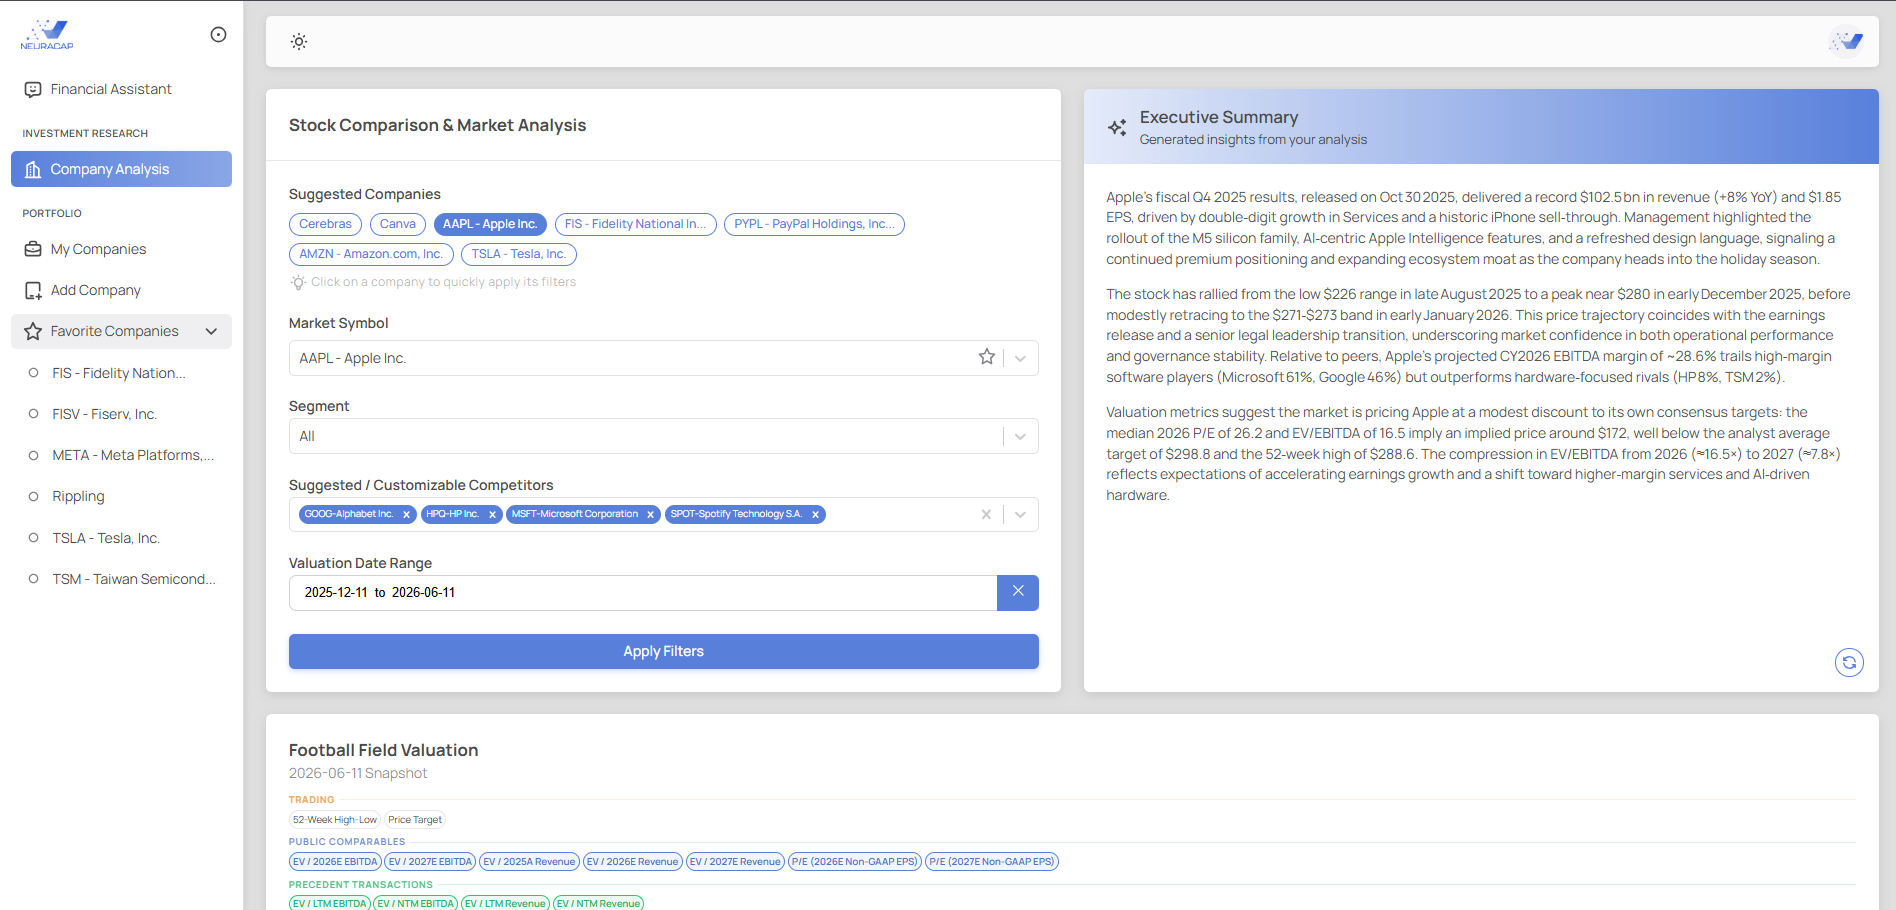This screenshot has height=910, width=1896.
Task: Remove SPOT-Spotify Technology competitor tag
Action: coord(815,515)
